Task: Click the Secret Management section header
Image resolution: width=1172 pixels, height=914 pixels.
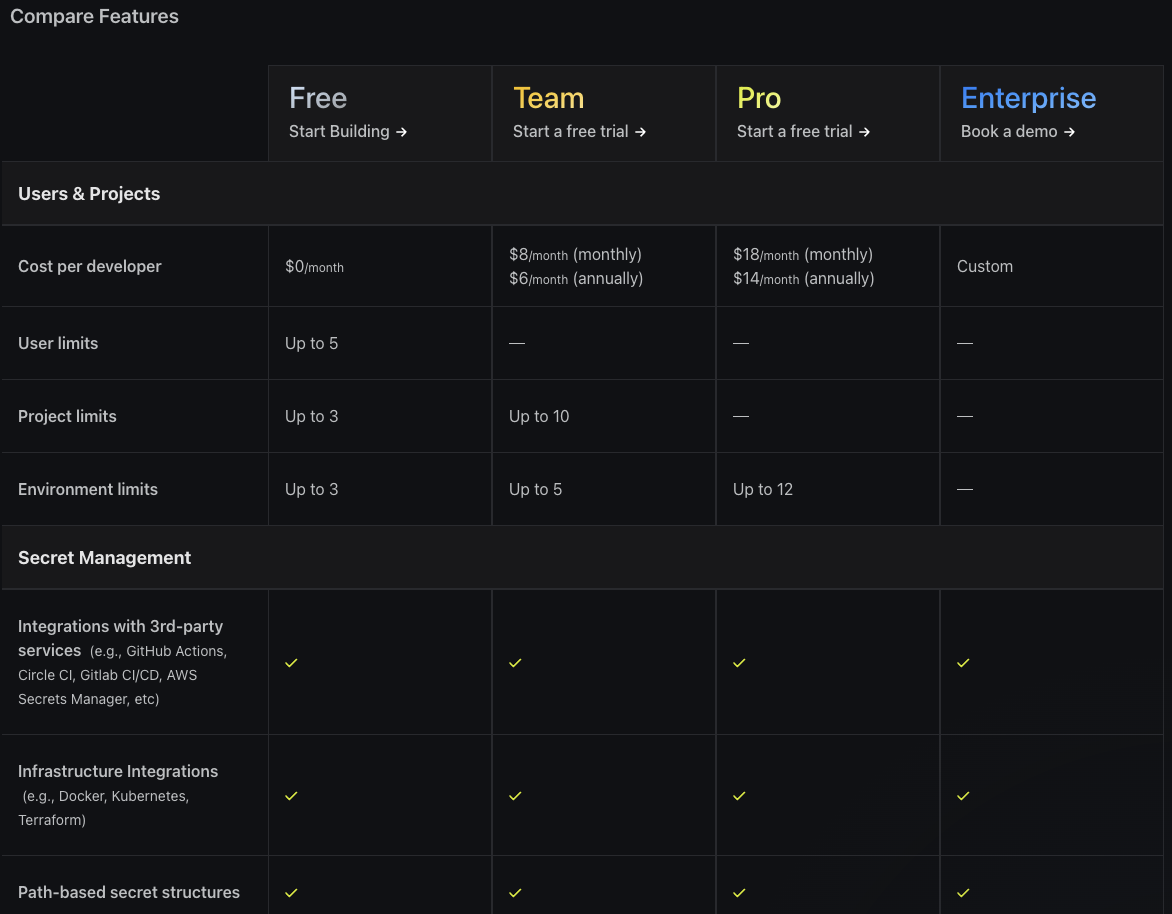Action: tap(105, 558)
